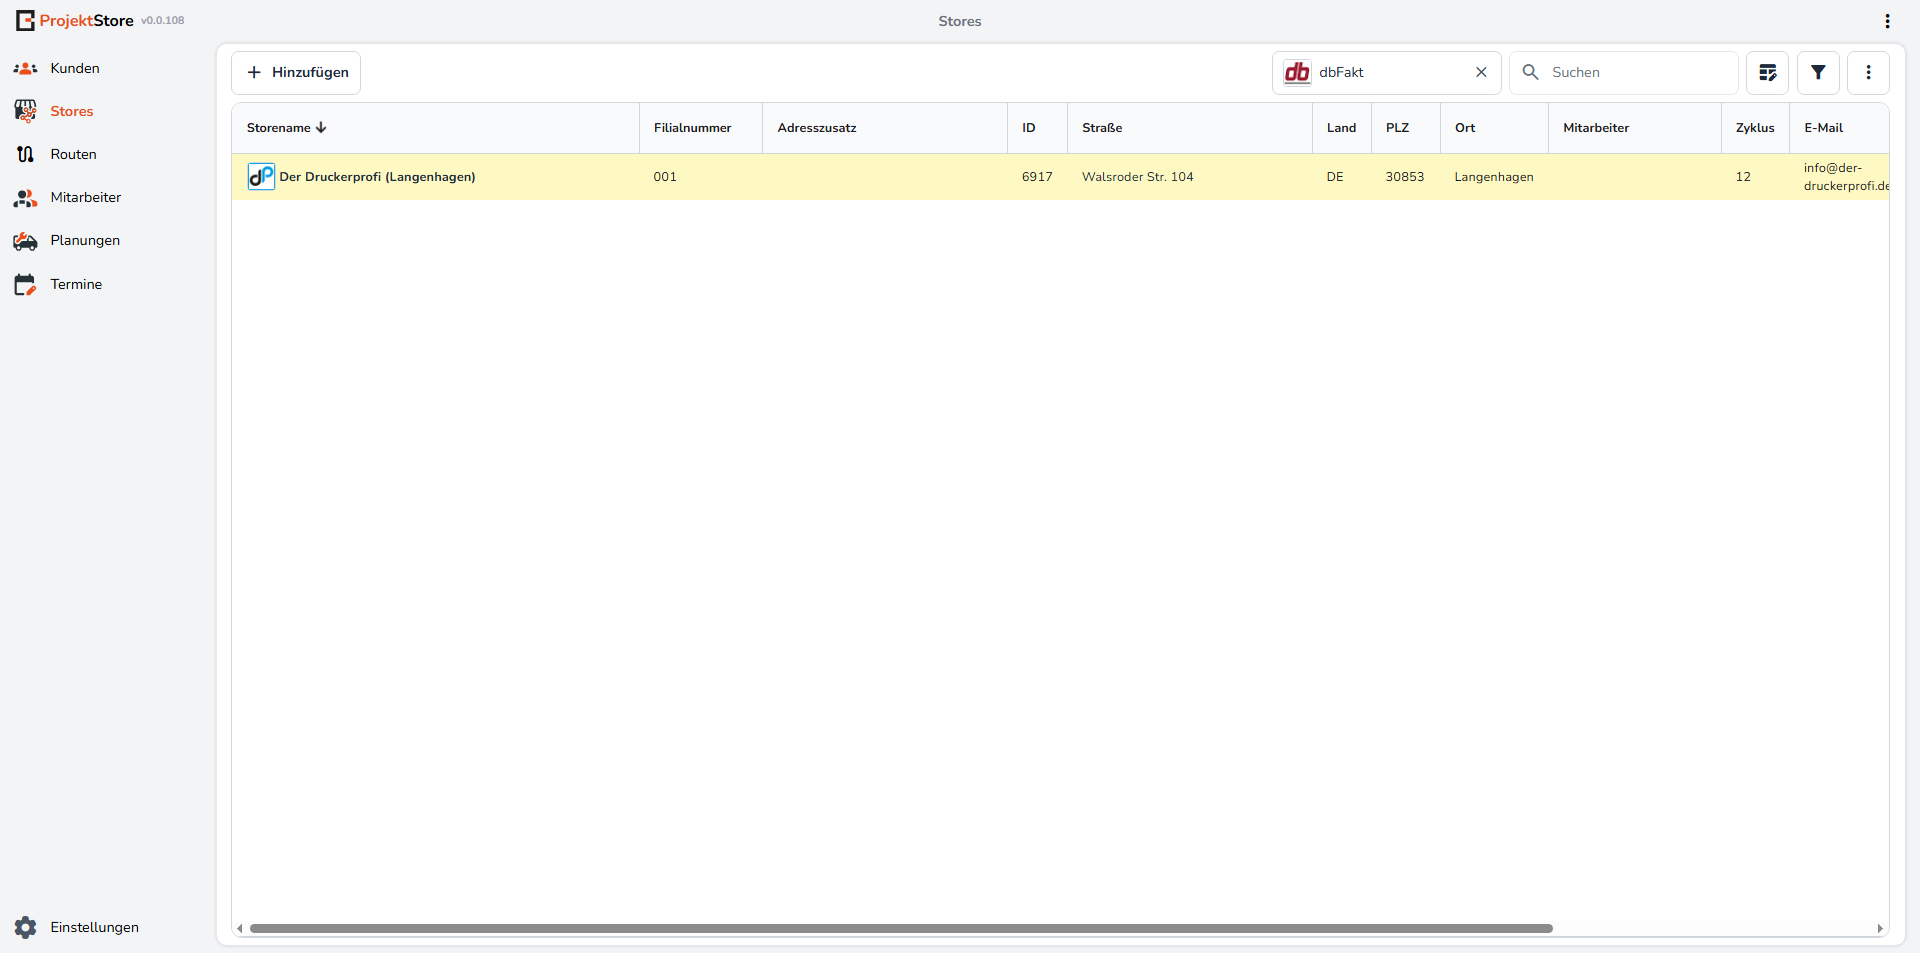Select Der Druckerprofi (Langenhagen) row name
The width and height of the screenshot is (1920, 953).
(377, 176)
